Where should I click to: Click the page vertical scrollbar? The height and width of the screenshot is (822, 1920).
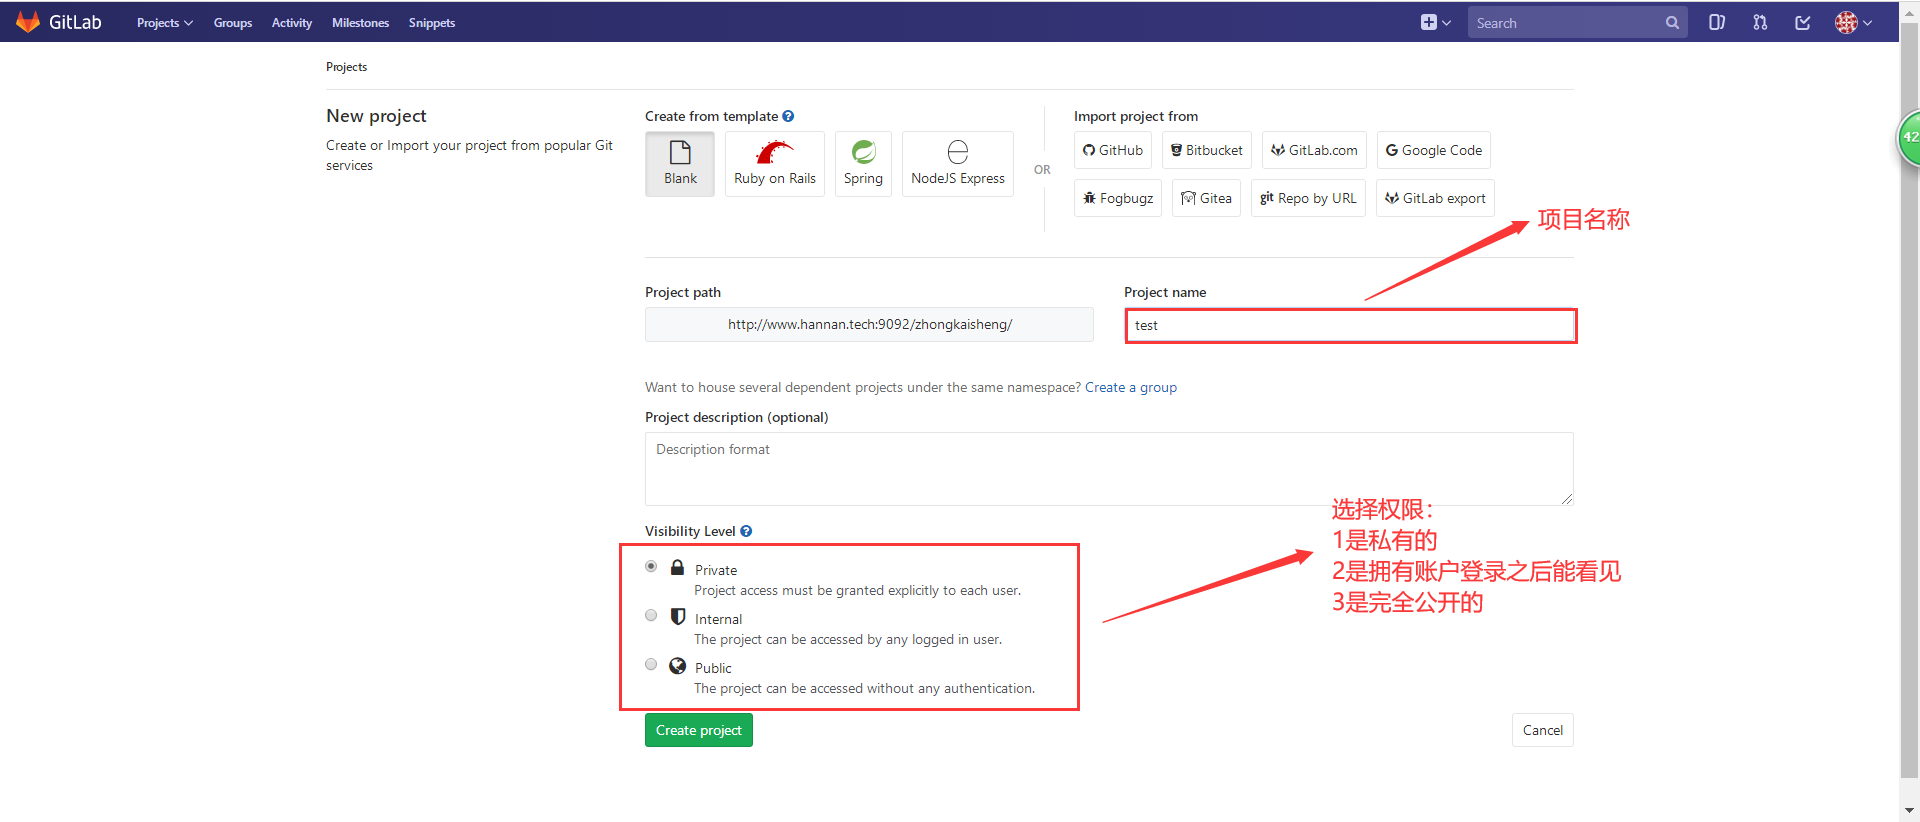point(1909,400)
